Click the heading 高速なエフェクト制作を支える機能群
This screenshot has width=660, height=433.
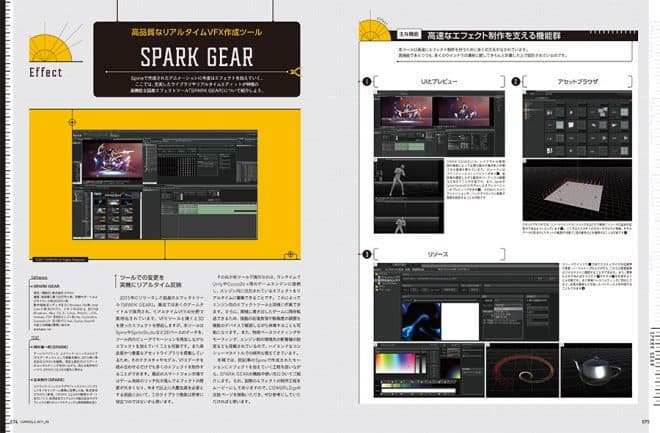(x=494, y=36)
